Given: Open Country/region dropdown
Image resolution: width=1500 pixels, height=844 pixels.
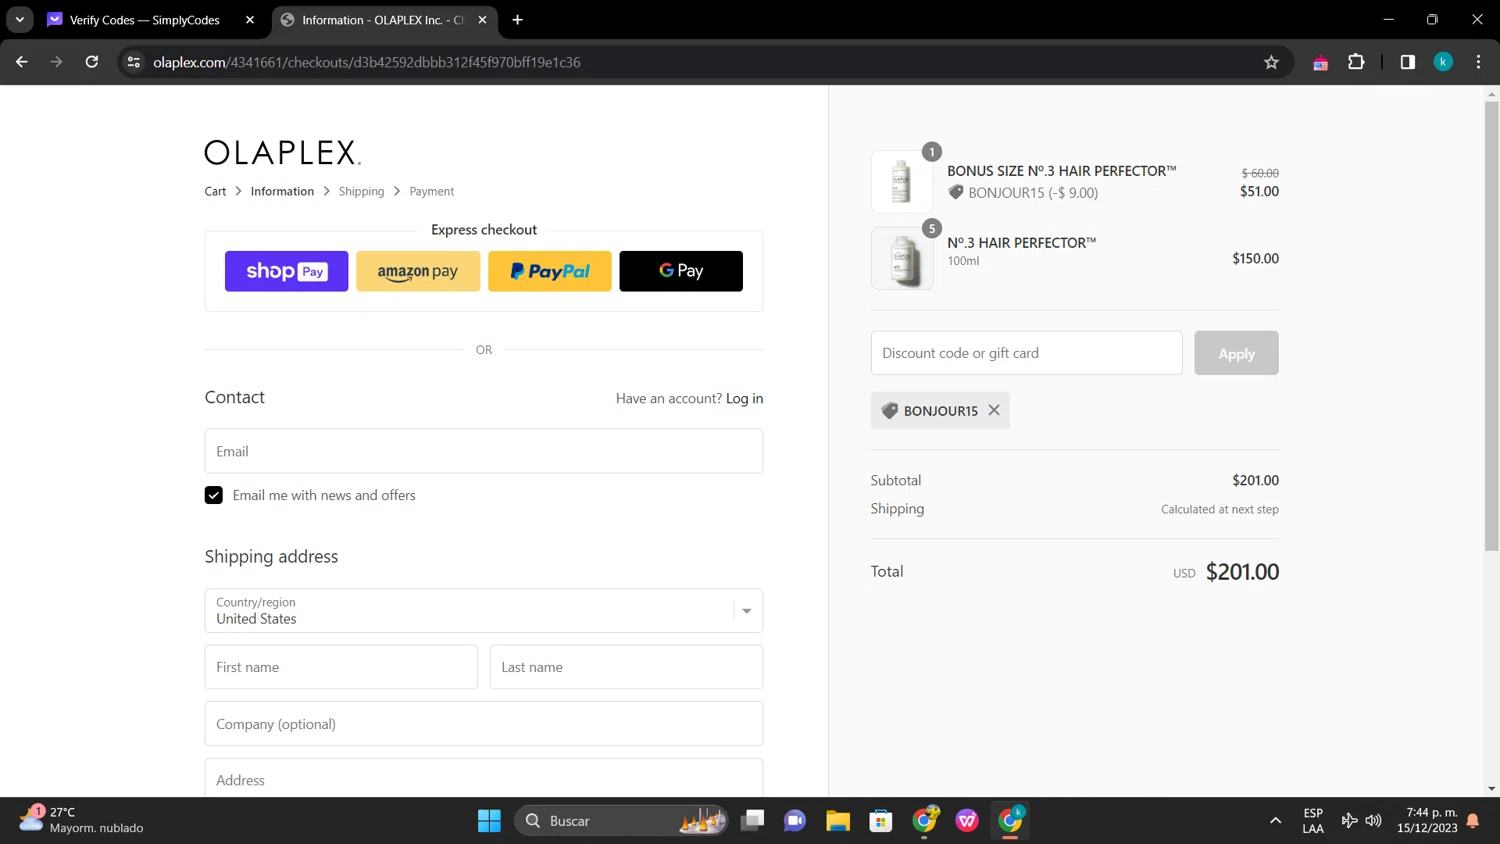Looking at the screenshot, I should (x=484, y=610).
